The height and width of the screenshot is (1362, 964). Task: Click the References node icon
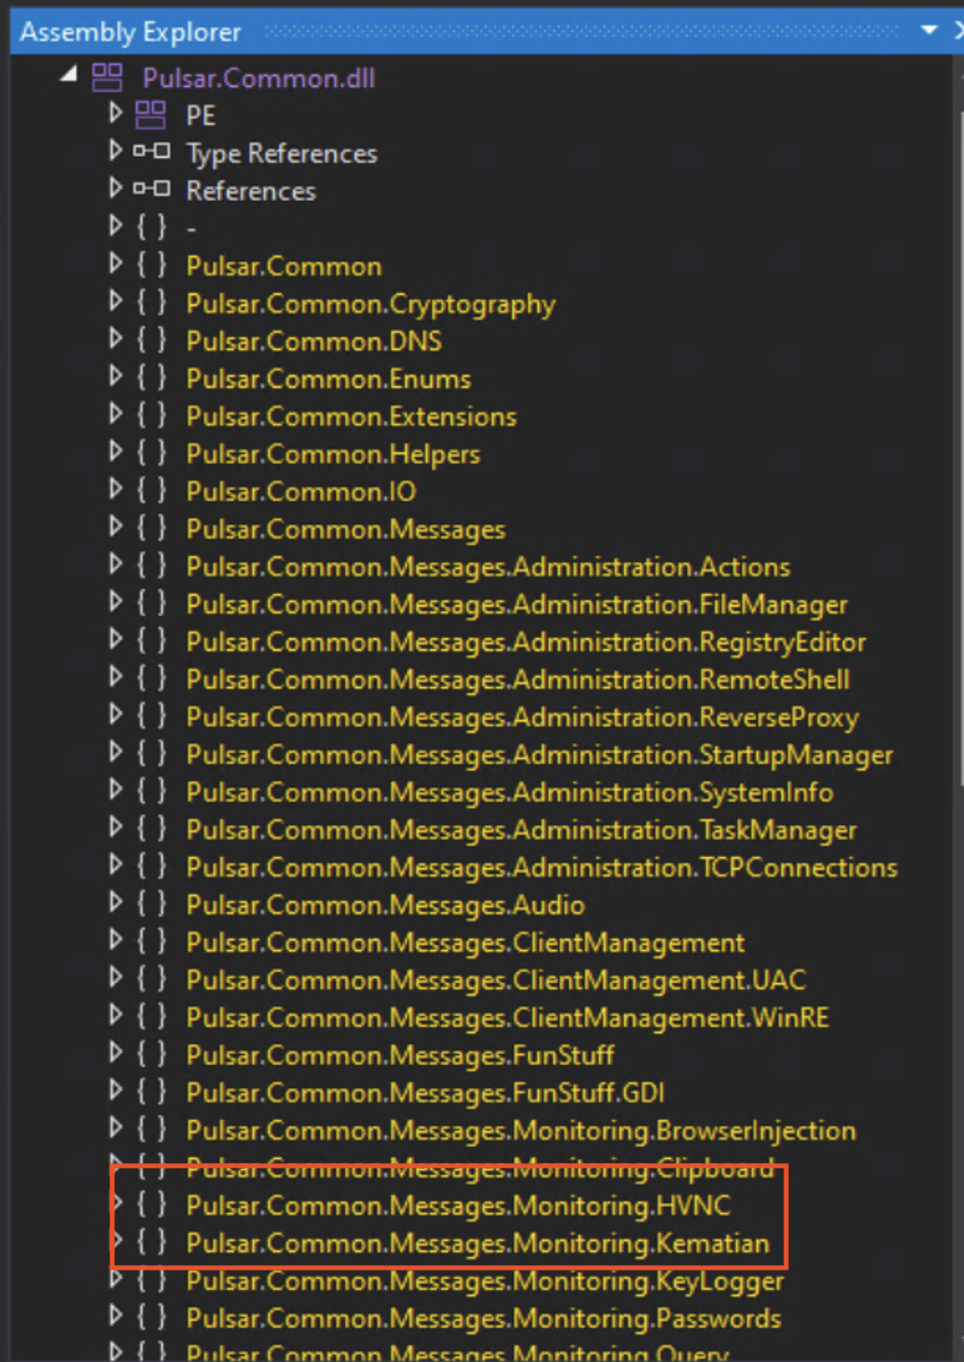pos(151,189)
